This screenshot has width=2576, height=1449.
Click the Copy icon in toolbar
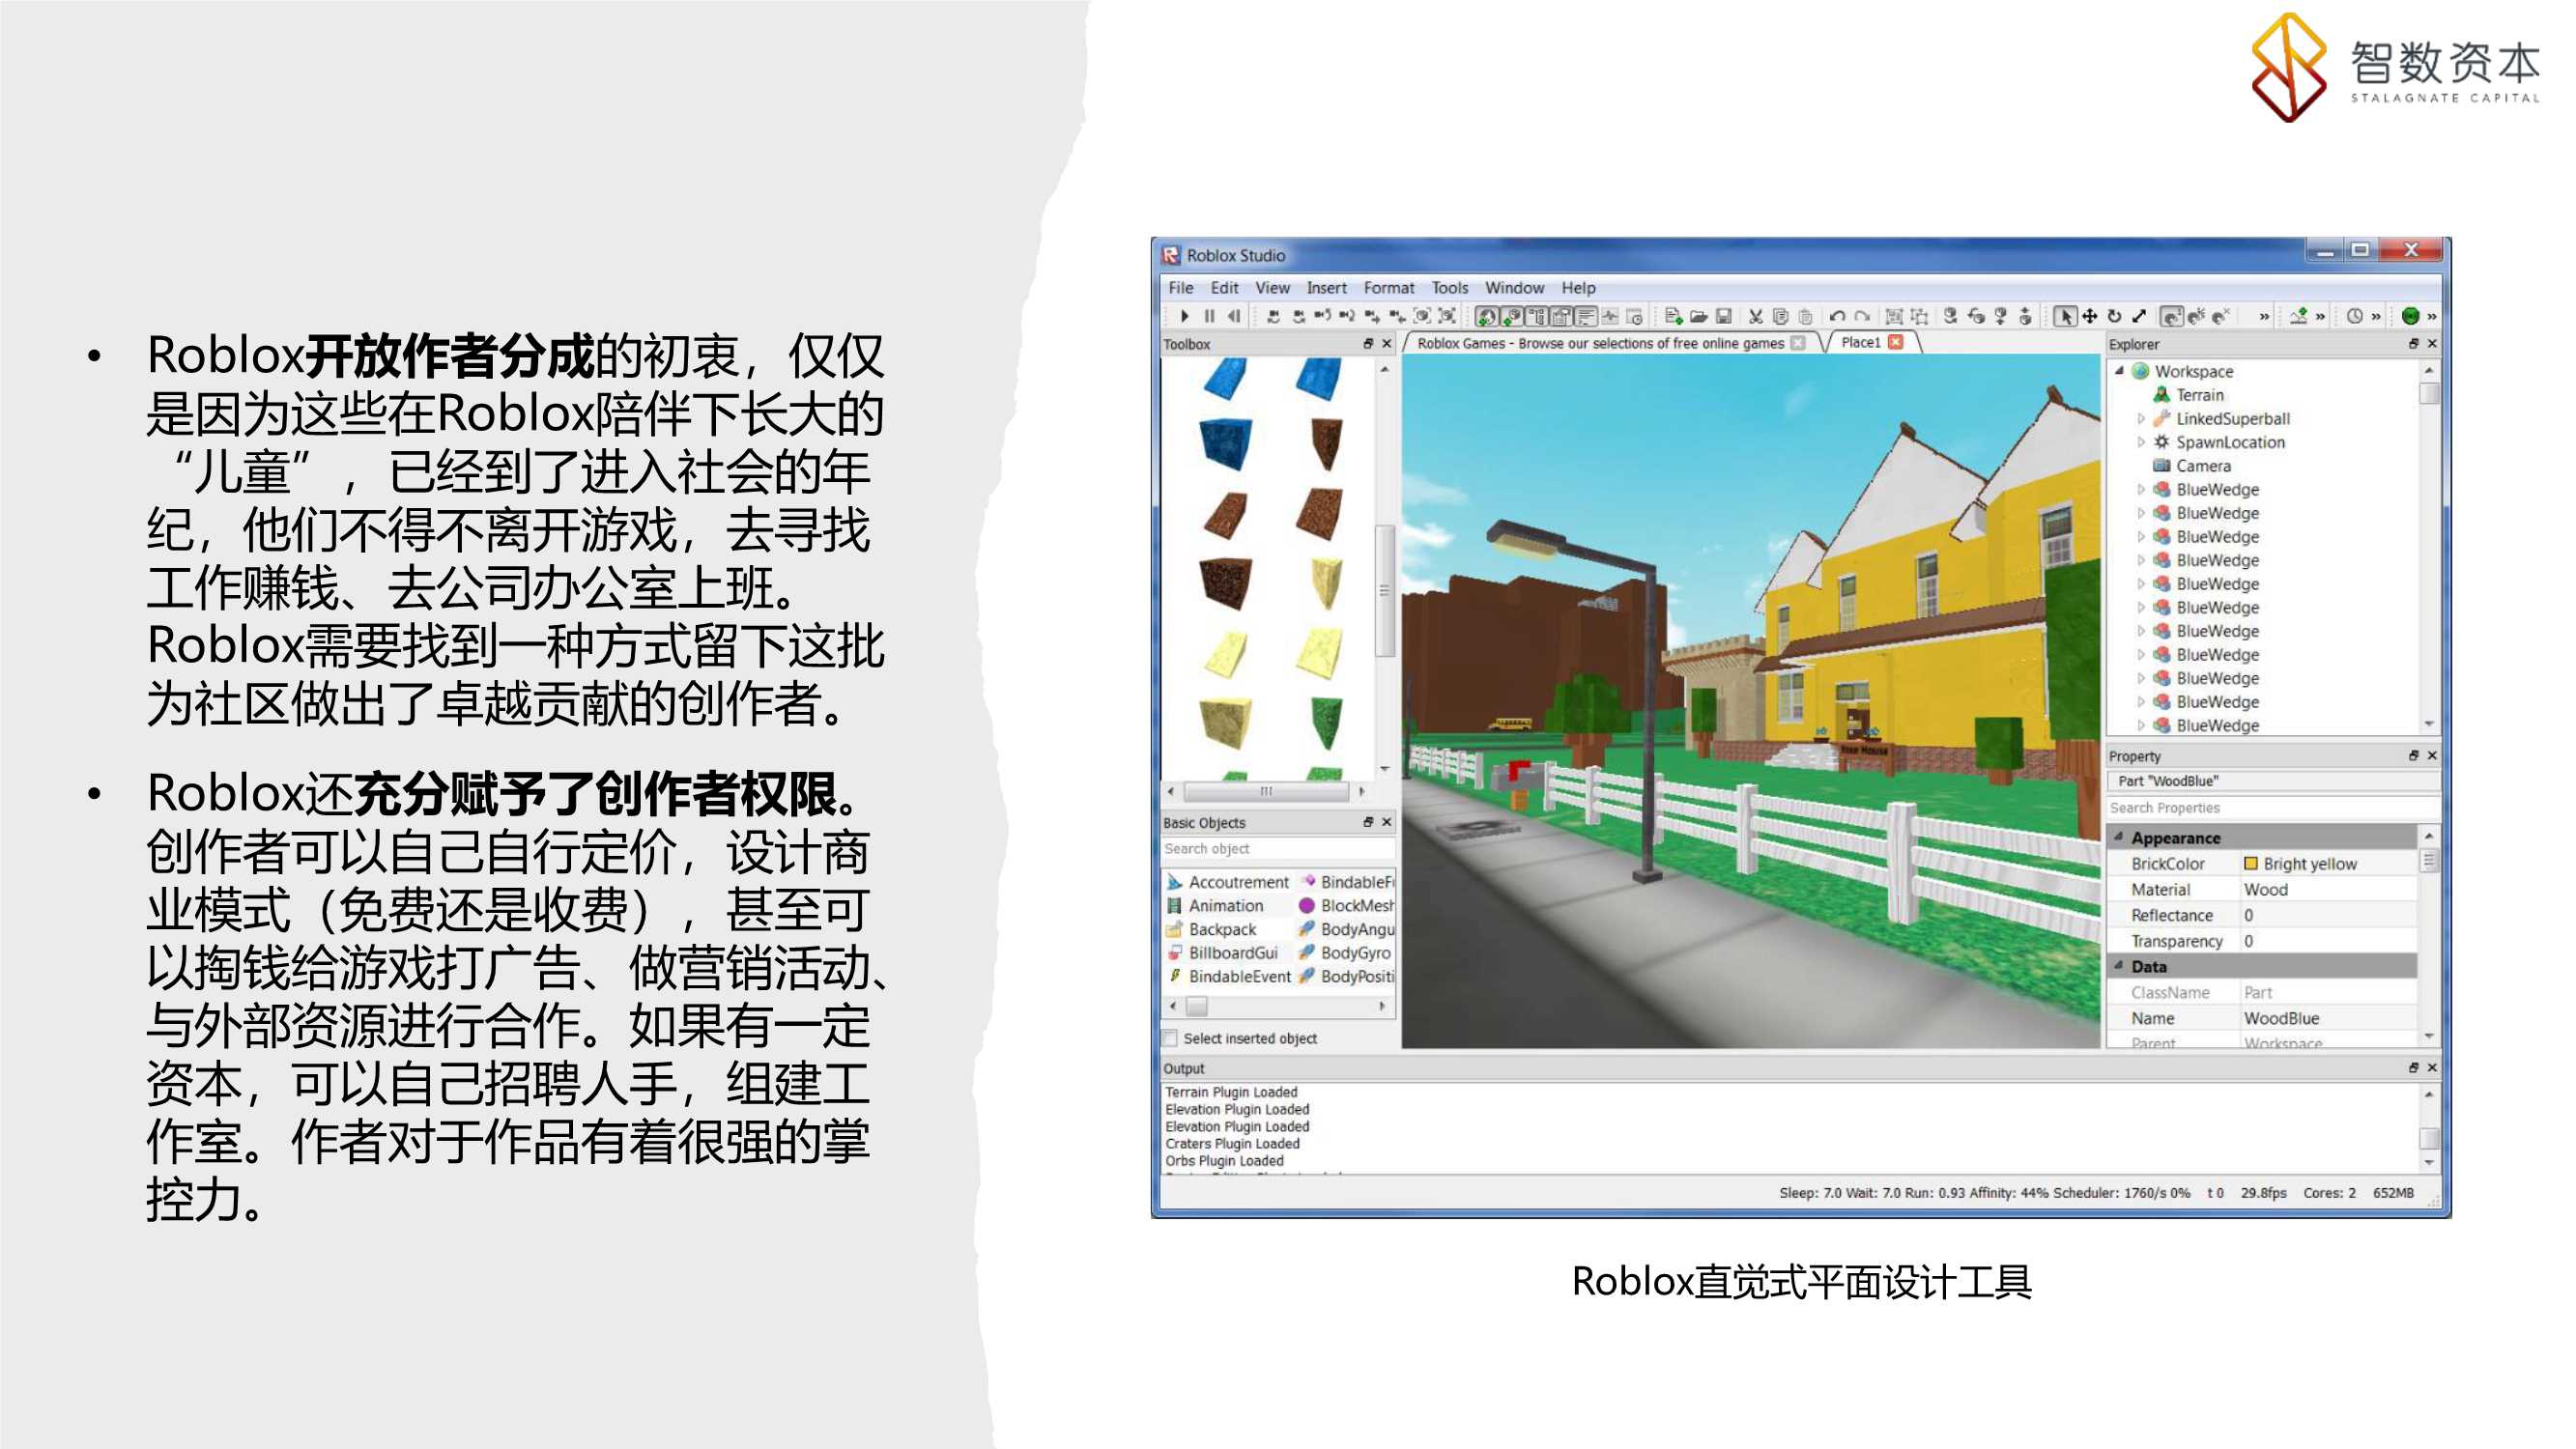[x=1781, y=317]
